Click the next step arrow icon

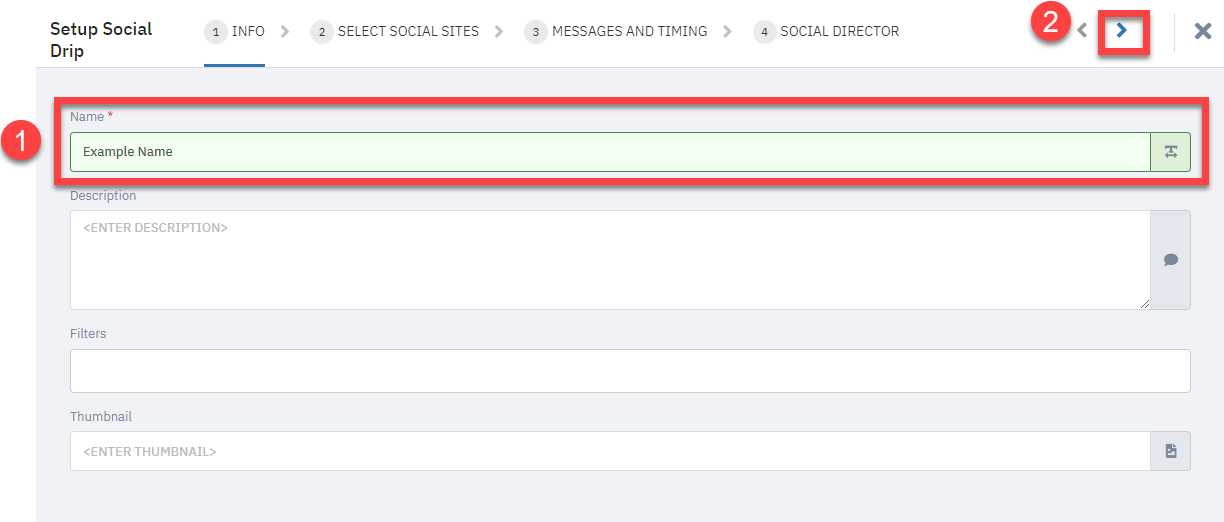pyautogui.click(x=1122, y=31)
